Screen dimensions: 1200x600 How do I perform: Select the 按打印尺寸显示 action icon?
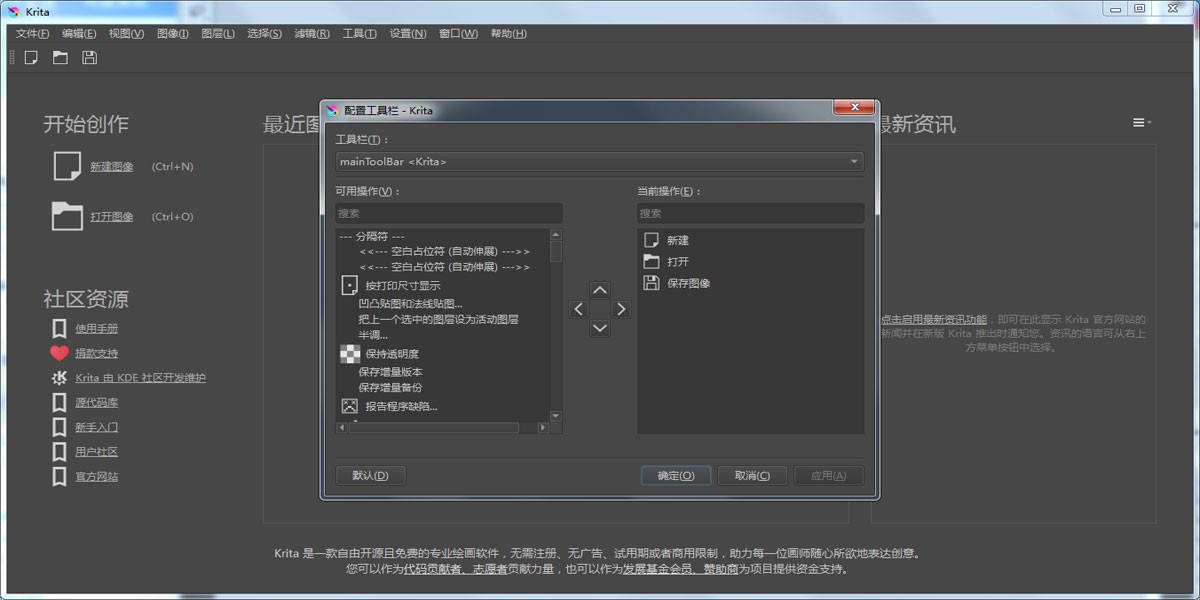tap(348, 285)
